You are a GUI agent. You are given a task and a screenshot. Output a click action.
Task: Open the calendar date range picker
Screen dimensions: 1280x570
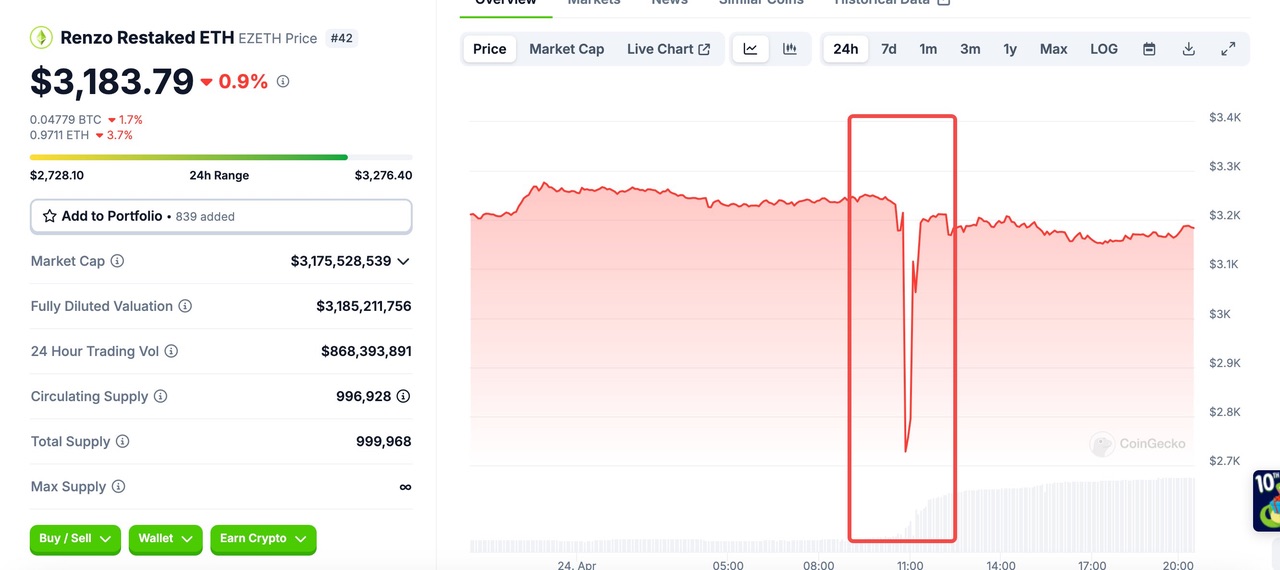(1149, 49)
